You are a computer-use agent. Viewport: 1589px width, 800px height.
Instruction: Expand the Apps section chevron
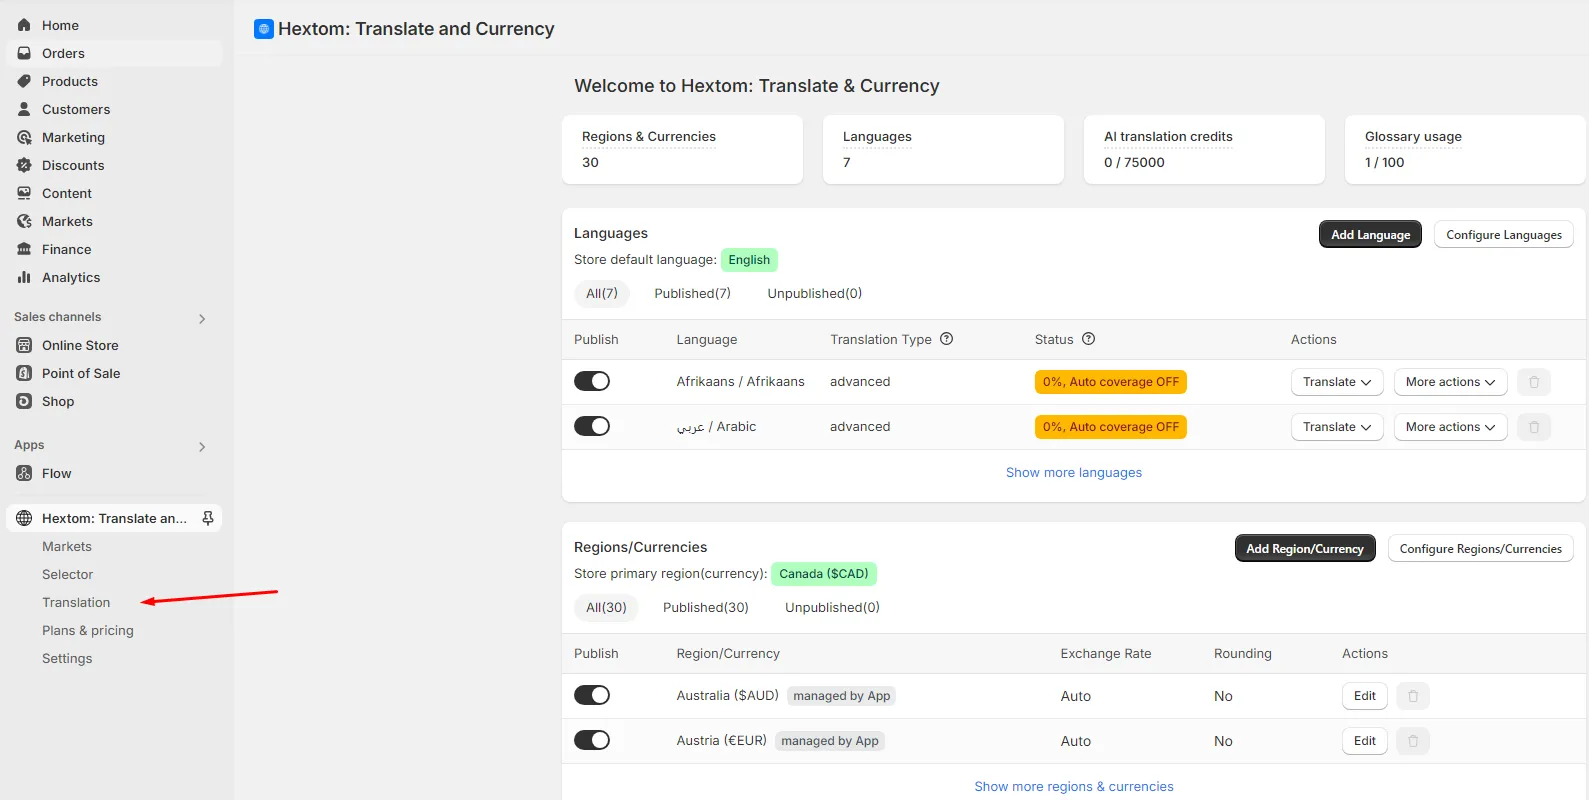202,447
